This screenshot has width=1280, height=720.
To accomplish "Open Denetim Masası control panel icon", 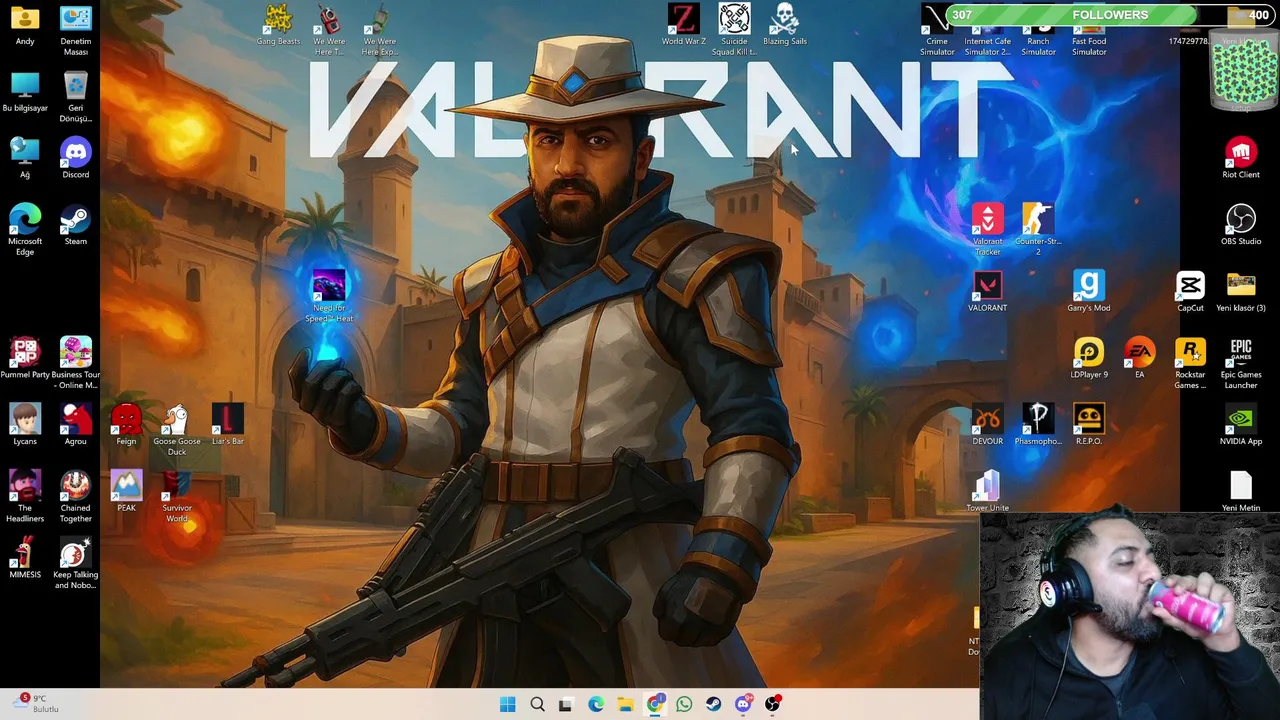I will pos(75,30).
